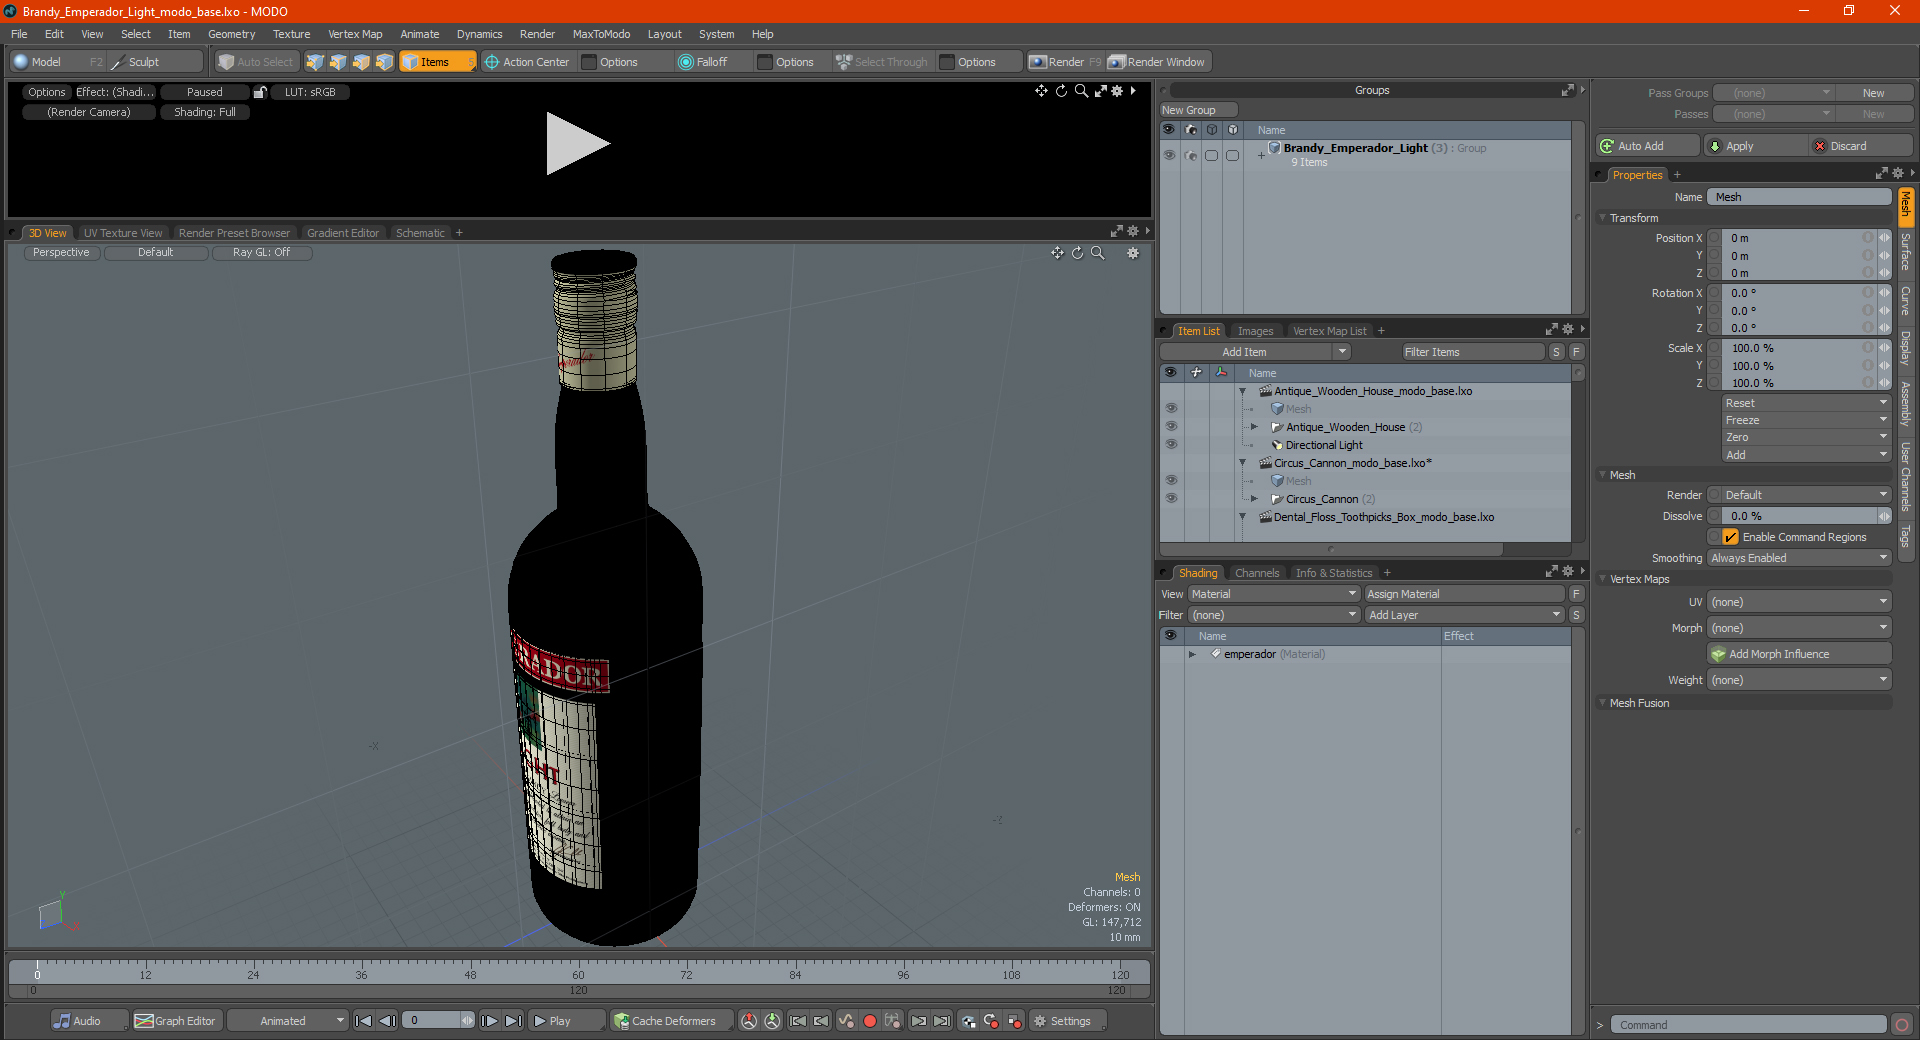Open the Add Item dropdown

1255,352
